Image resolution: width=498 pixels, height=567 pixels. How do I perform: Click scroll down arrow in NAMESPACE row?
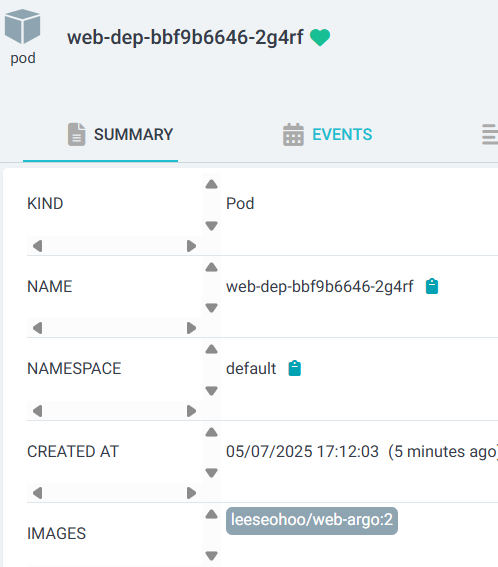(211, 391)
